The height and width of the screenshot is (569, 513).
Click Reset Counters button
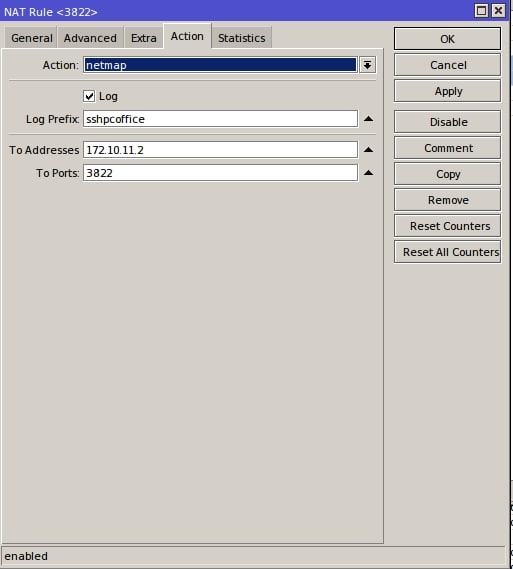[447, 226]
